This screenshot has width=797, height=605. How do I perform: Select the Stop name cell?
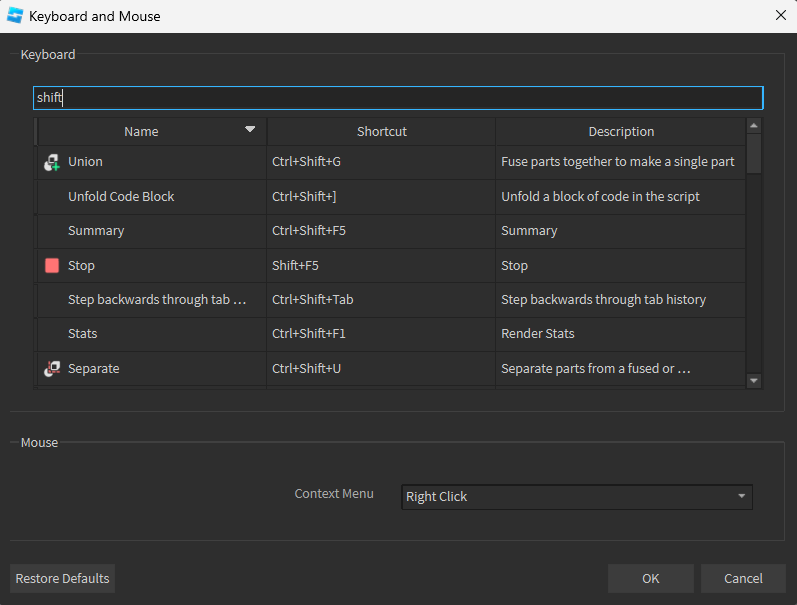(x=151, y=265)
